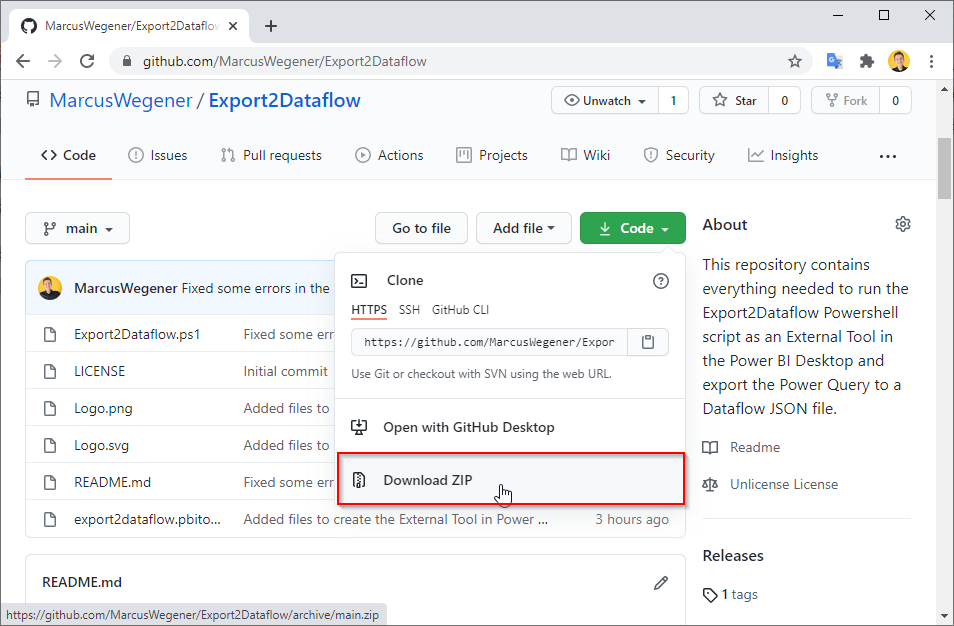Expand the Add file dropdown
This screenshot has width=954, height=626.
tap(524, 228)
